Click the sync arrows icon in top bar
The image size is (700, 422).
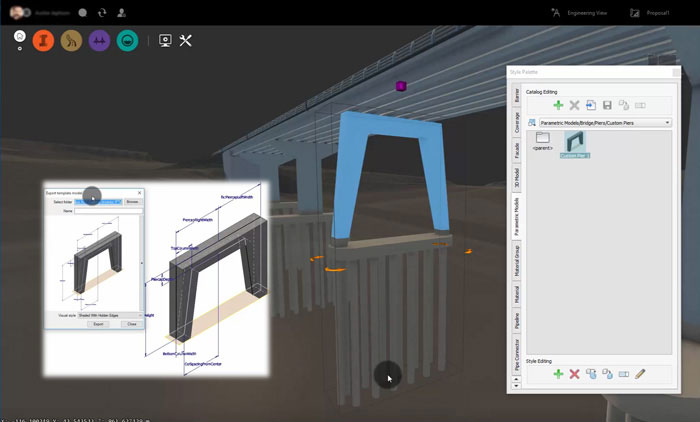(101, 13)
